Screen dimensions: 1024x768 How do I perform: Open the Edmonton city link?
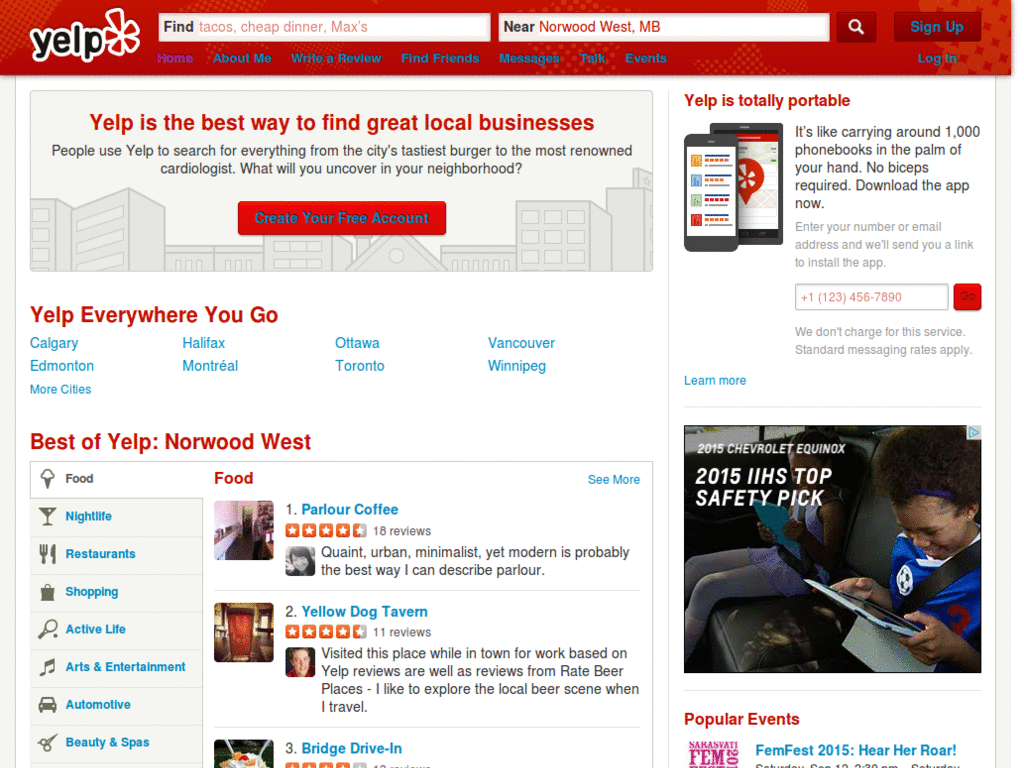(x=62, y=366)
